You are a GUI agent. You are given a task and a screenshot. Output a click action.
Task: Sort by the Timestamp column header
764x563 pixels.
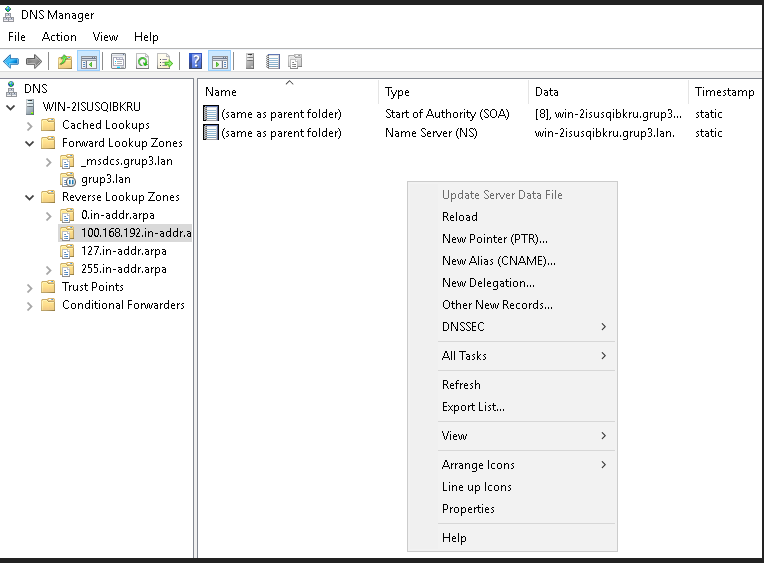(725, 92)
